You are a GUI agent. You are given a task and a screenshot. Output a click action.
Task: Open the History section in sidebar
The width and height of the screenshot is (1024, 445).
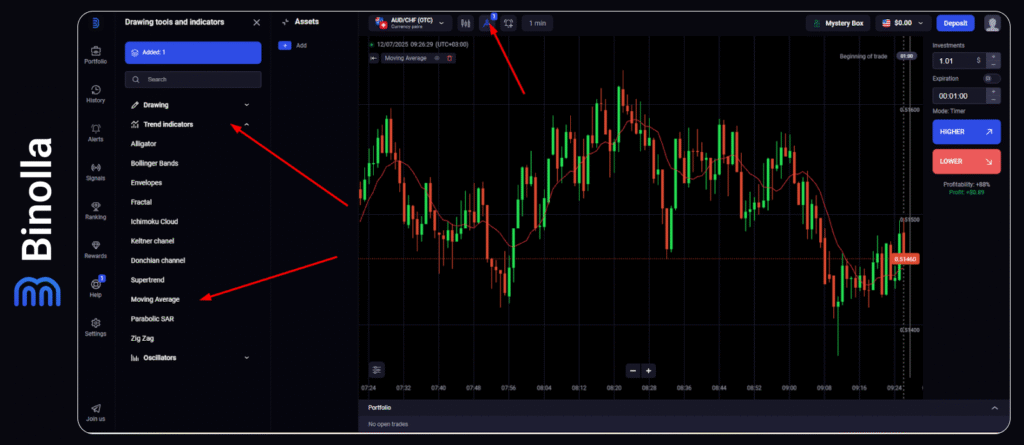96,93
